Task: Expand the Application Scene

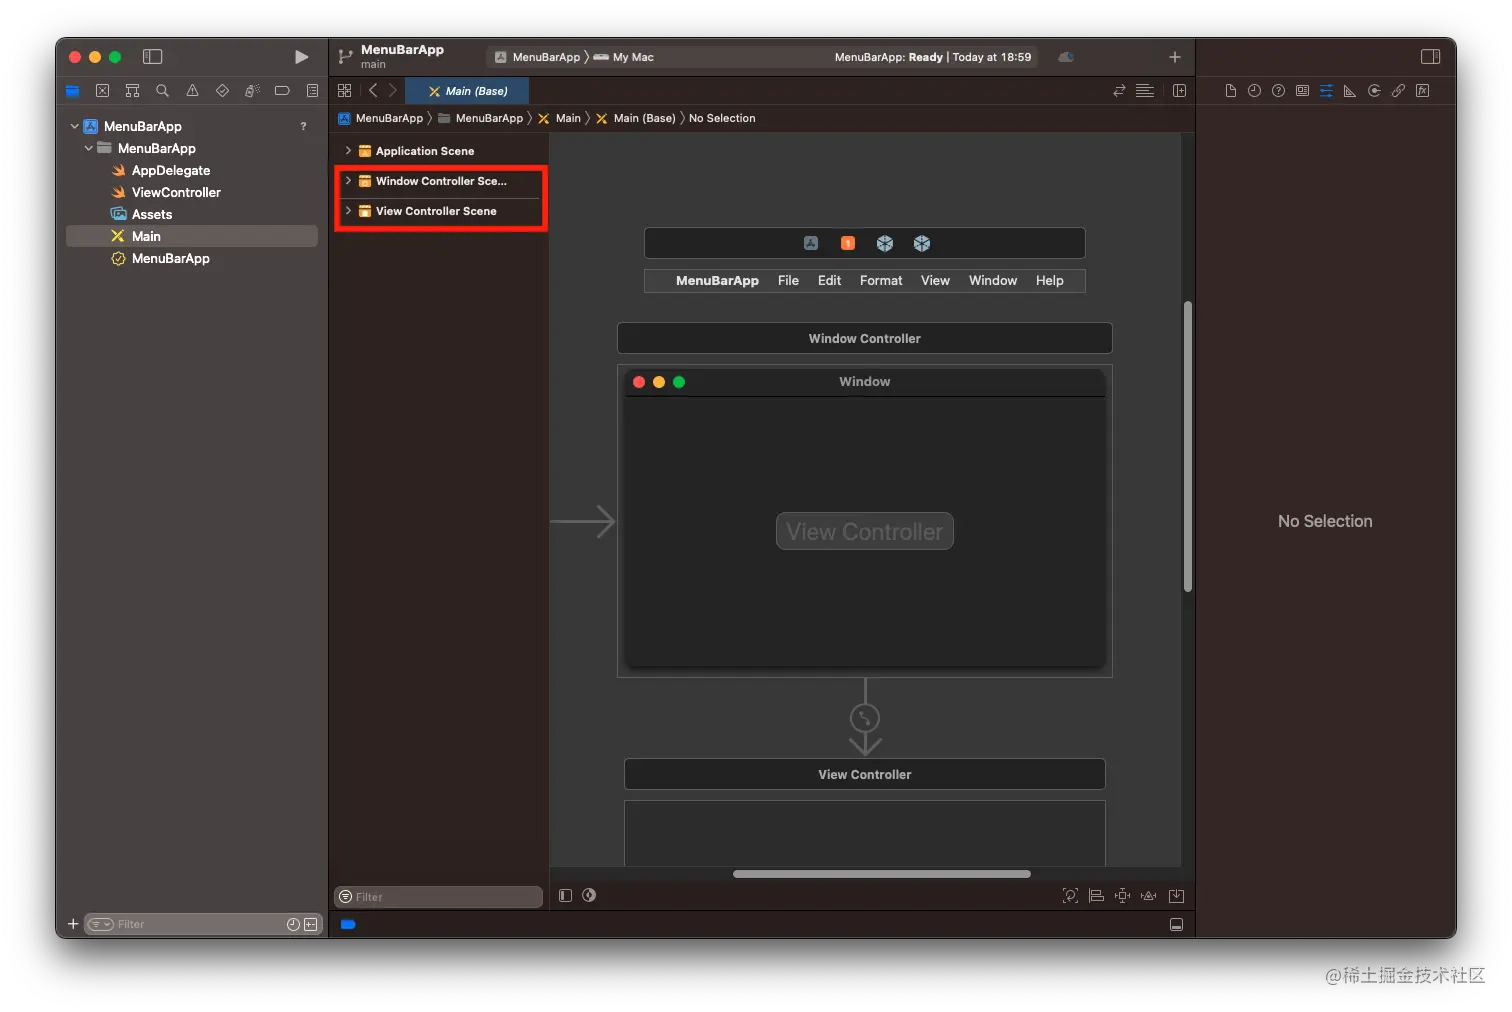Action: pos(348,151)
